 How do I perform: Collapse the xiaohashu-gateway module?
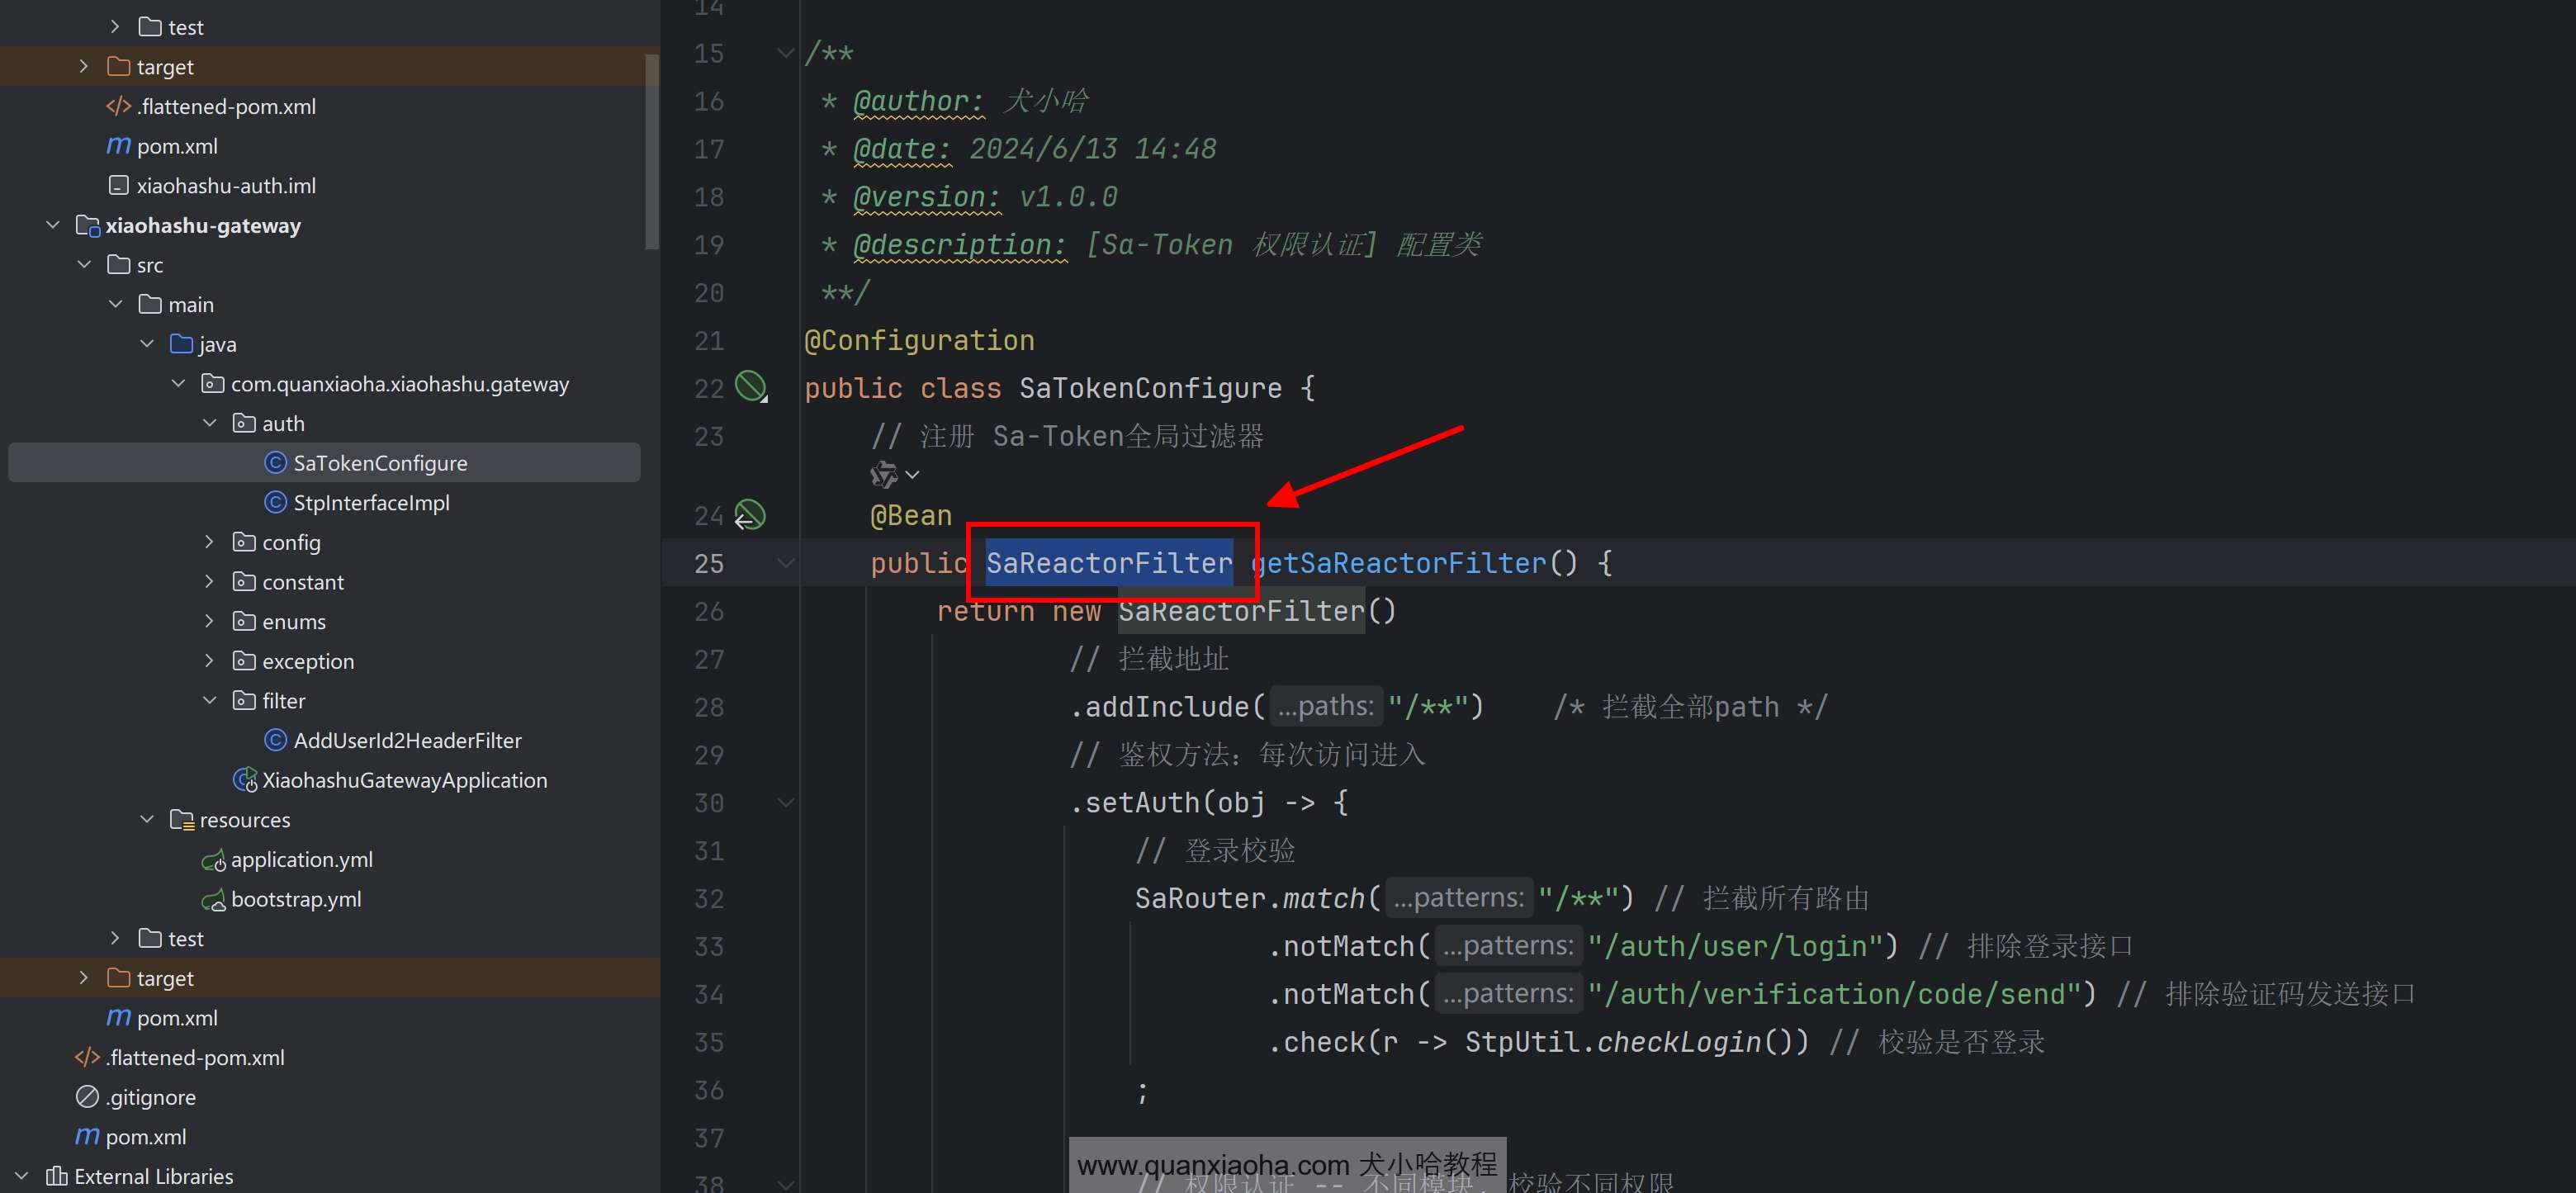tap(53, 225)
